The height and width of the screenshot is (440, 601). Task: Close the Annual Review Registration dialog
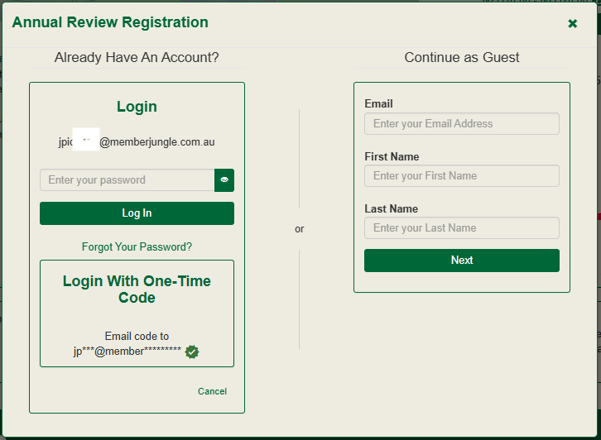click(x=572, y=23)
